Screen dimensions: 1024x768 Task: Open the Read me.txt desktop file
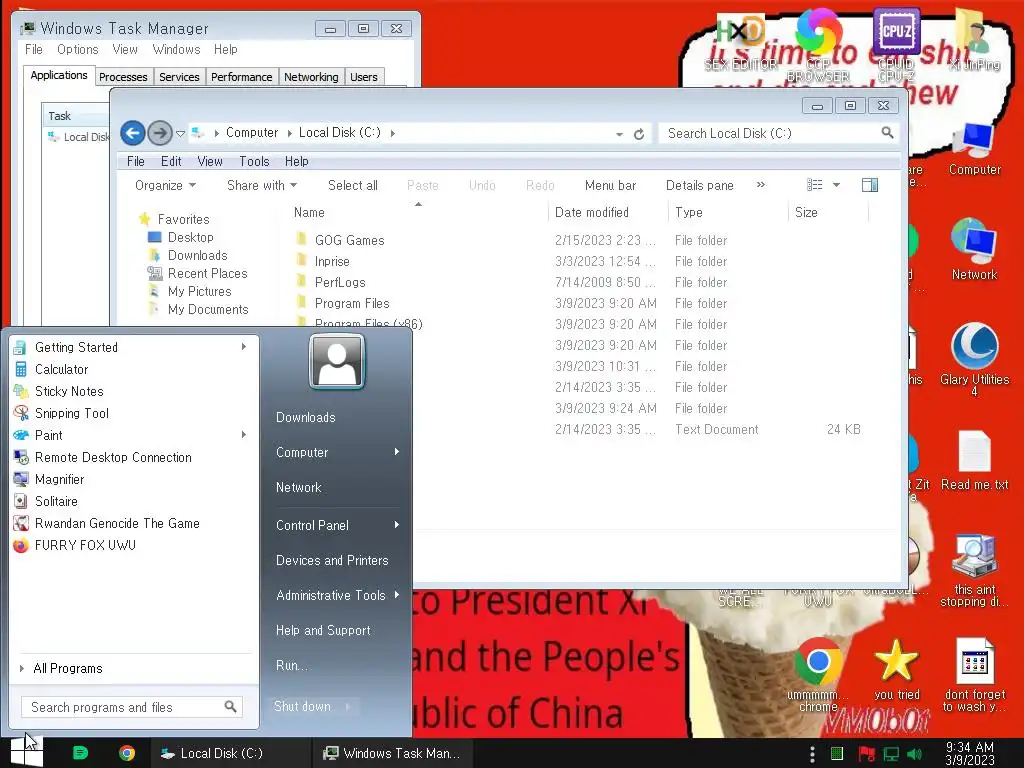coord(974,460)
